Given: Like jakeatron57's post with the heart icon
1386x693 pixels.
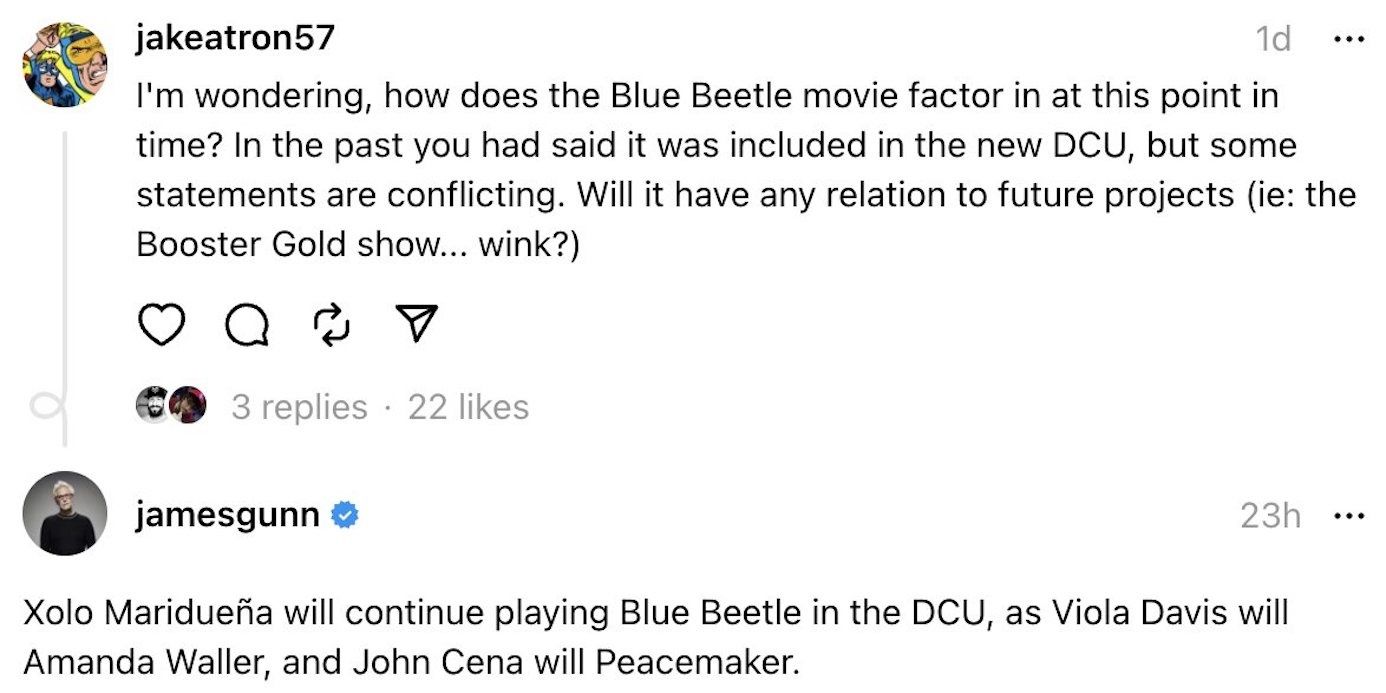Looking at the screenshot, I should [160, 325].
